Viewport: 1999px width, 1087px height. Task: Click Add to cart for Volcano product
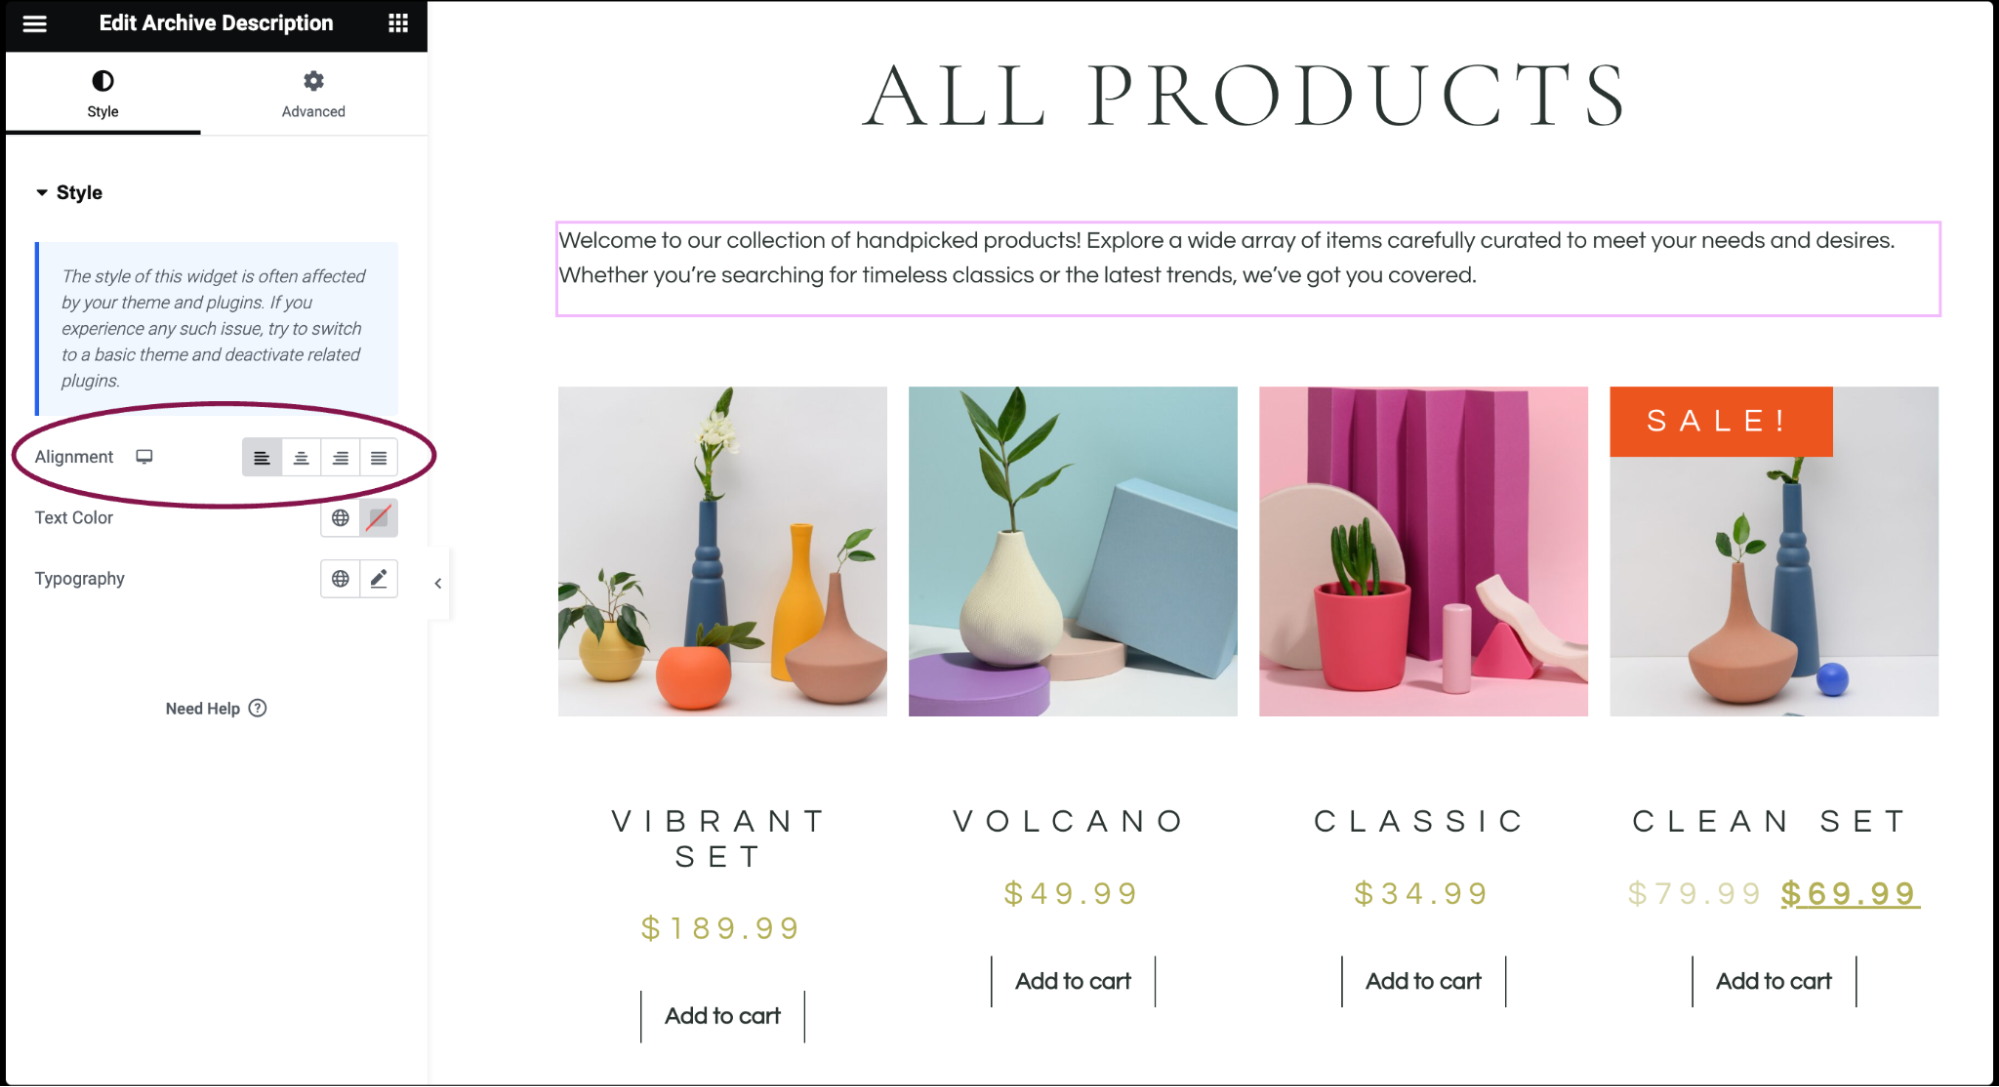[x=1070, y=981]
